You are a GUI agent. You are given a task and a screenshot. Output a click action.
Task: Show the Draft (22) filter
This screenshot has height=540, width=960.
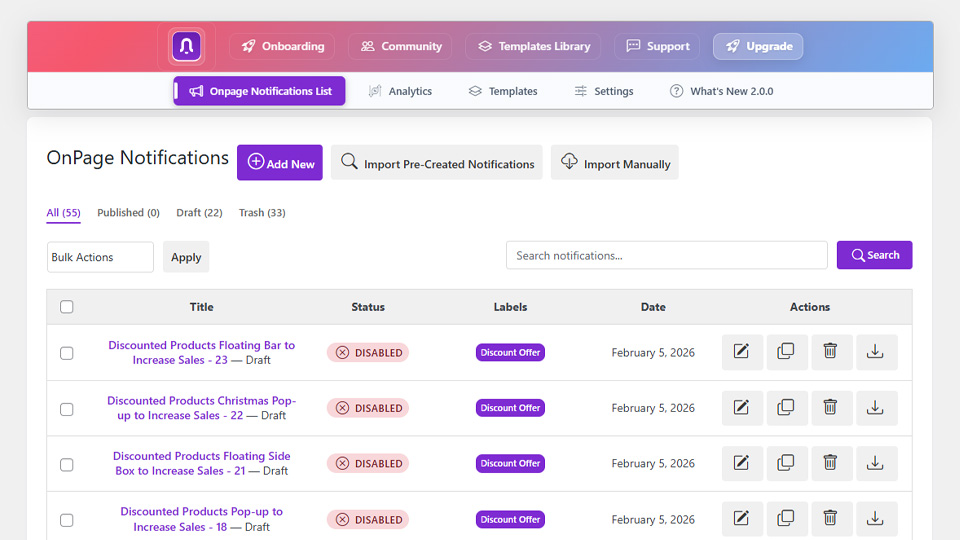click(199, 213)
